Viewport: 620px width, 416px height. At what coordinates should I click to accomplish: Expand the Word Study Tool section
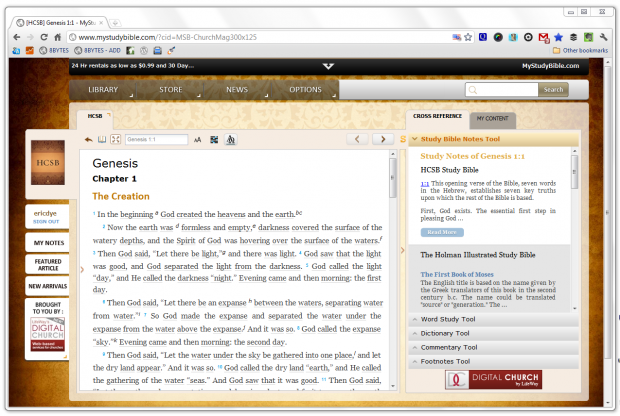(493, 320)
